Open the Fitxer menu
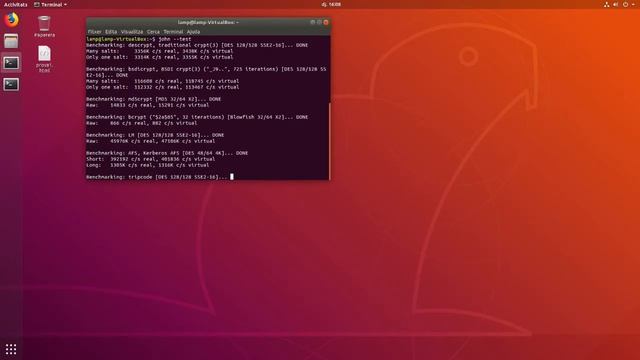 pos(95,31)
